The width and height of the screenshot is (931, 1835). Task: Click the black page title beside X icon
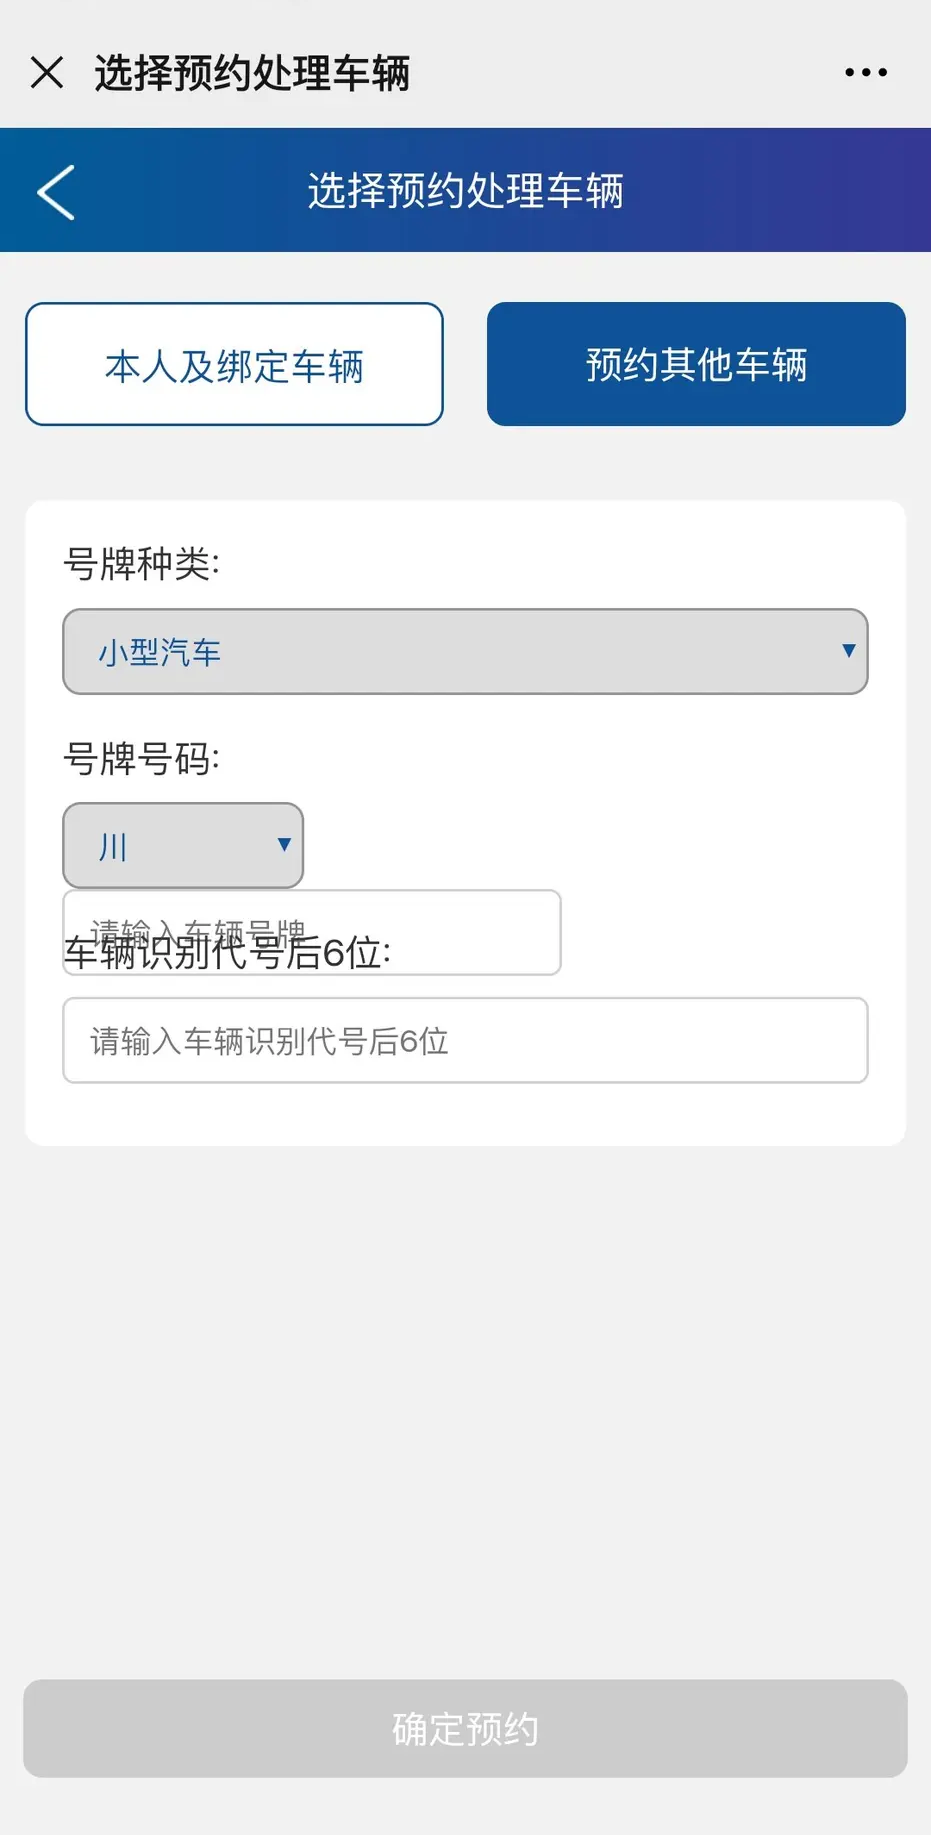[252, 73]
